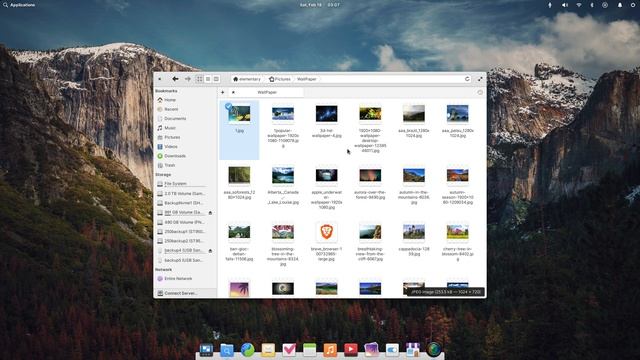Image resolution: width=640 pixels, height=360 pixels.
Task: Launch Videos from the dock
Action: tap(351, 350)
